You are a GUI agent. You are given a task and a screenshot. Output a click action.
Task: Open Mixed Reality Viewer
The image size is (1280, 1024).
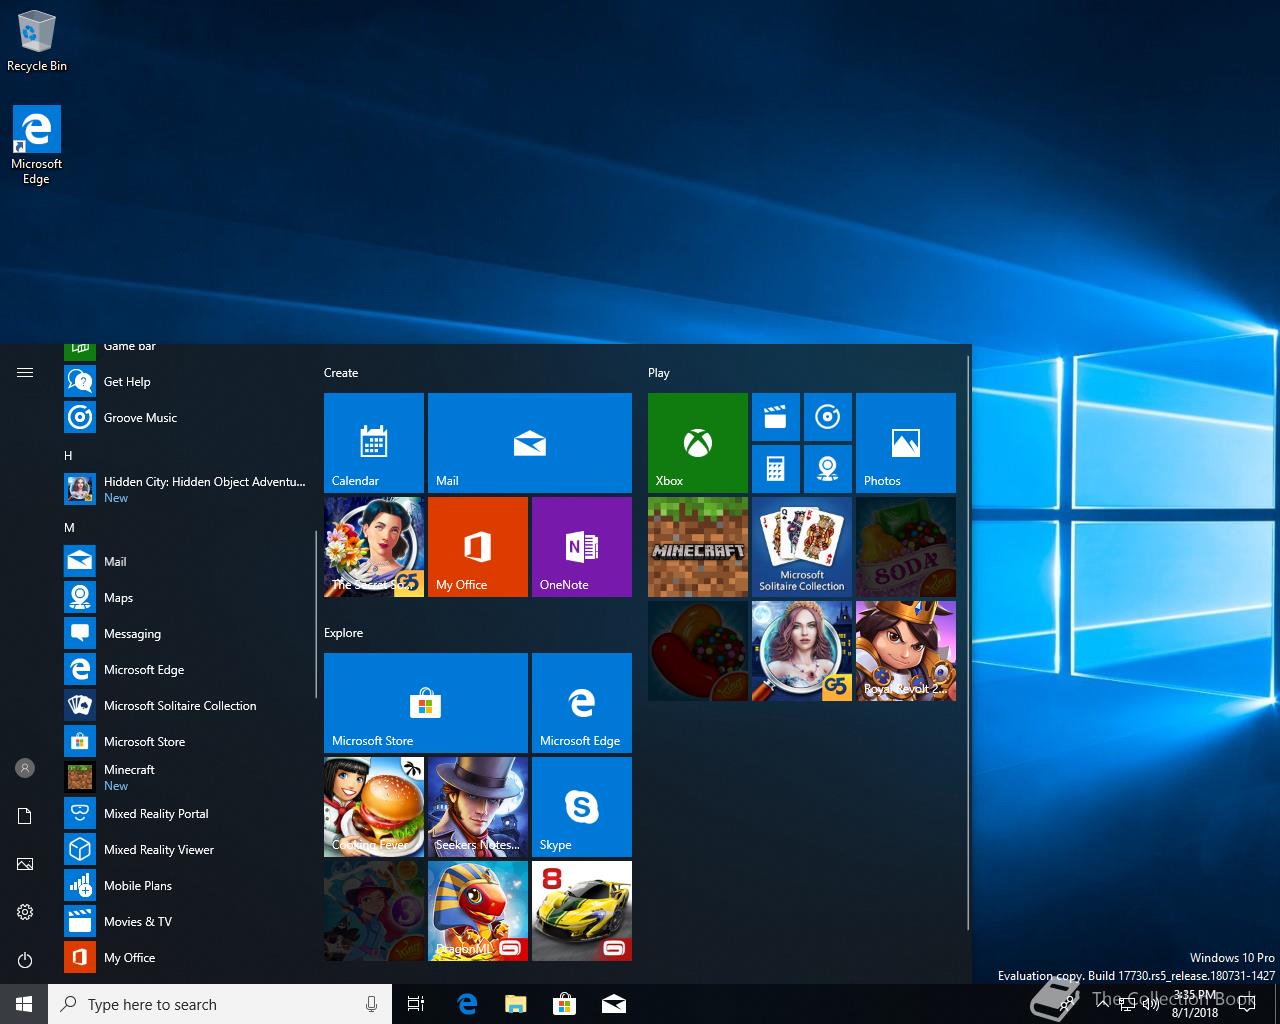click(x=186, y=849)
